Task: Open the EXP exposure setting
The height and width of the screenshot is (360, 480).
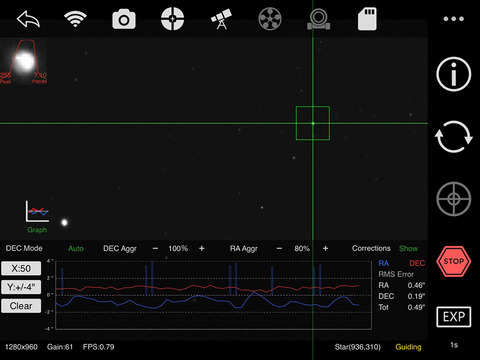Action: click(453, 317)
